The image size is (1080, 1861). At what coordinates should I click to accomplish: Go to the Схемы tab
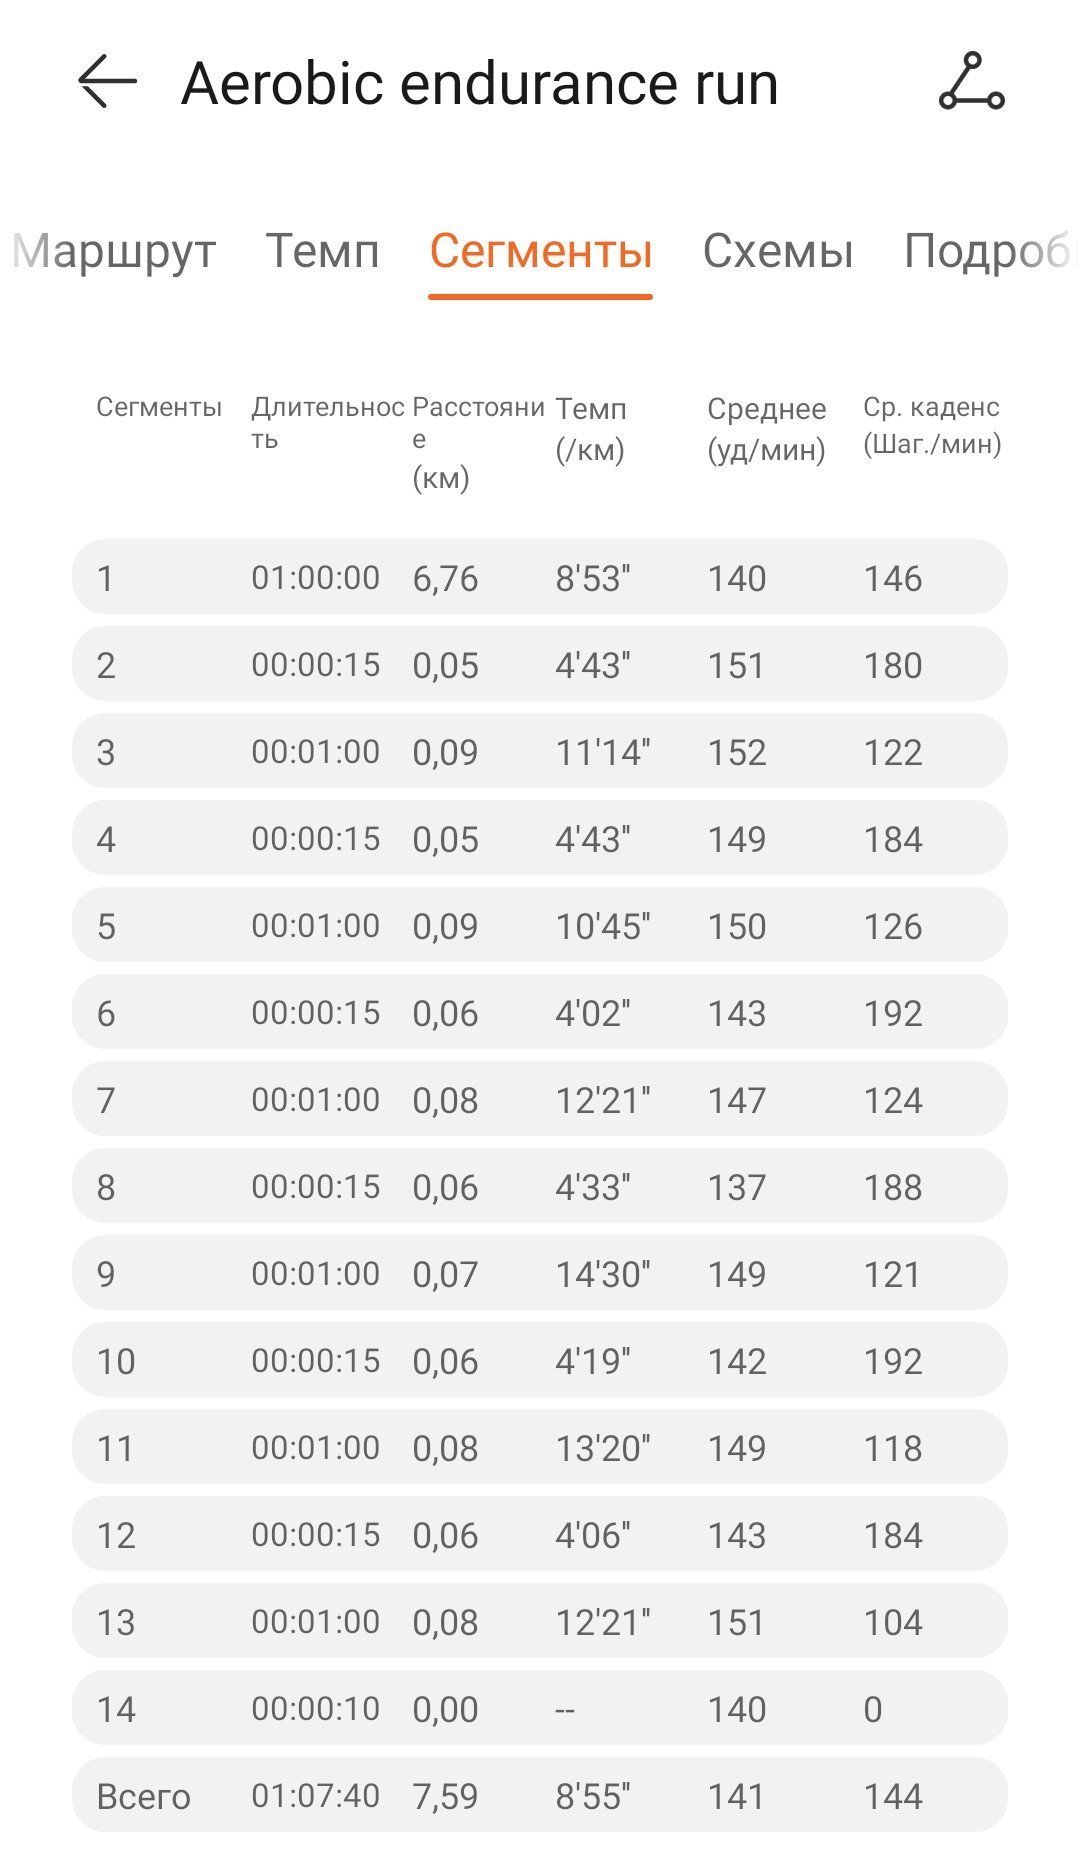click(x=778, y=250)
